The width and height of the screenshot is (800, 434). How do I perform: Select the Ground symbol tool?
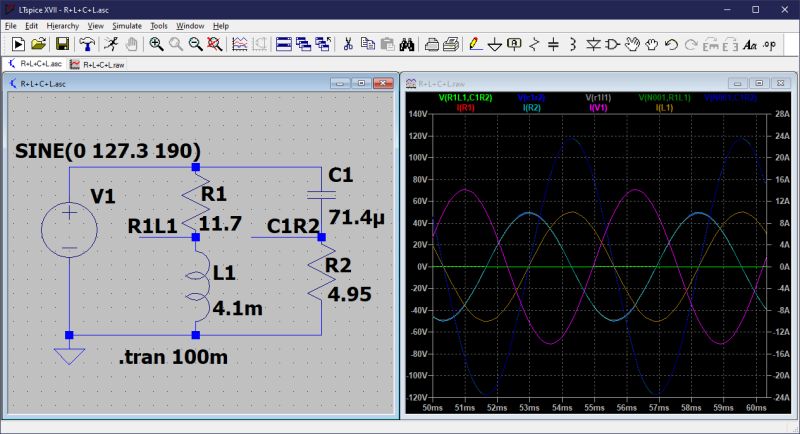tap(495, 45)
